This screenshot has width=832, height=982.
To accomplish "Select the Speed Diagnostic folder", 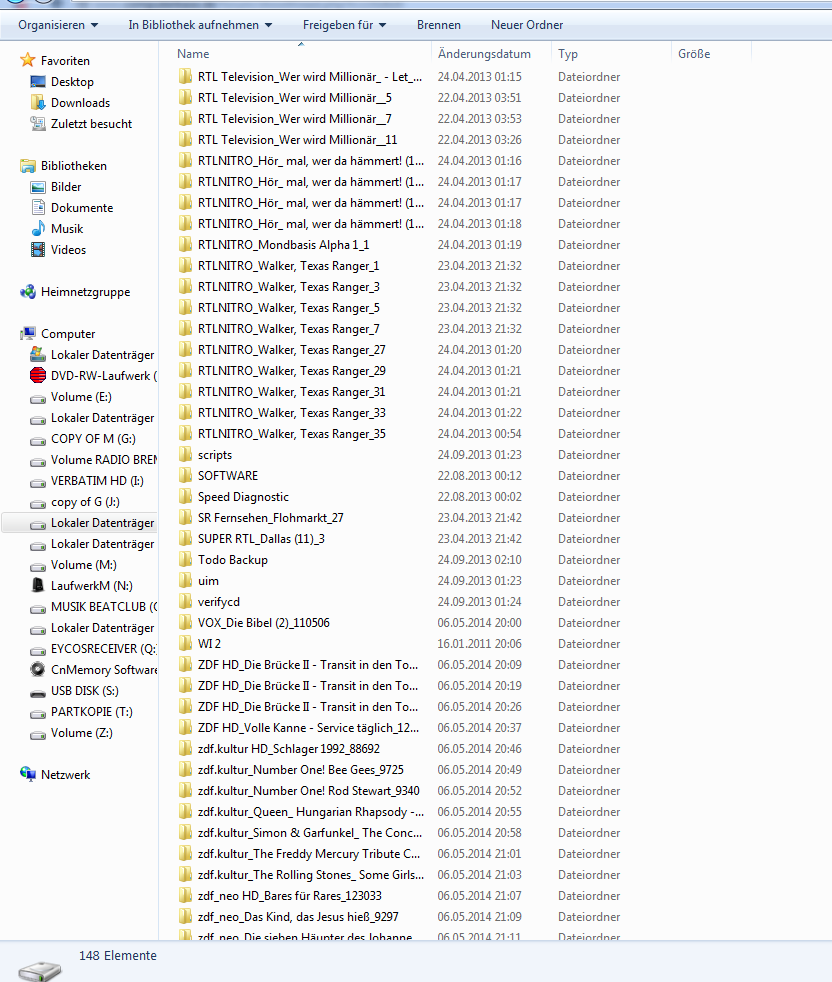I will click(x=243, y=497).
